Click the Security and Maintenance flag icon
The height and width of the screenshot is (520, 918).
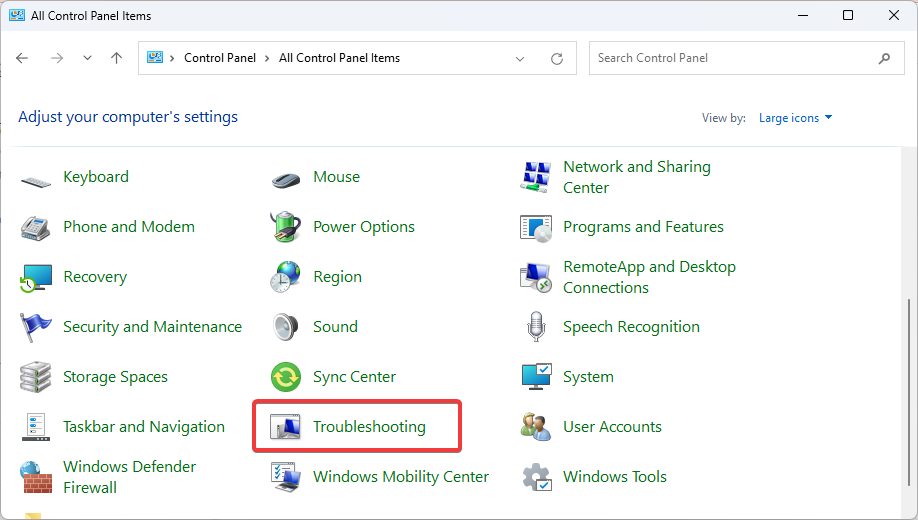tap(36, 327)
